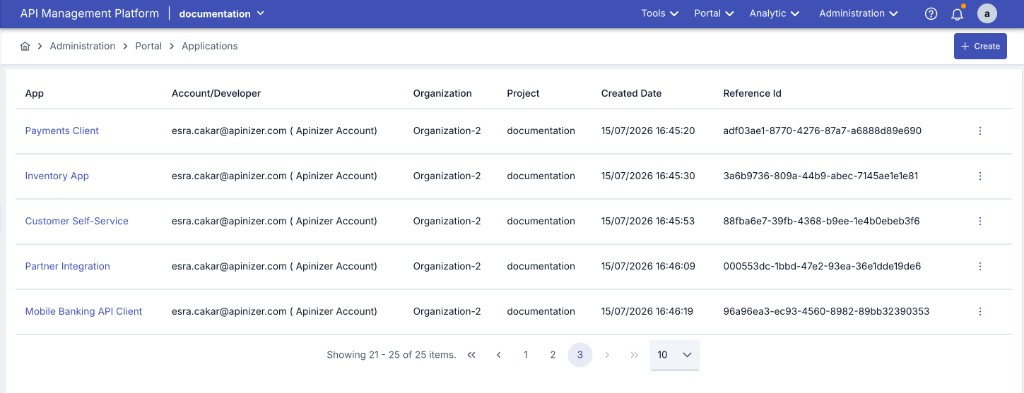Click created date 15/07/2026 16:45:53
Viewport: 1024px width, 393px height.
coord(648,221)
